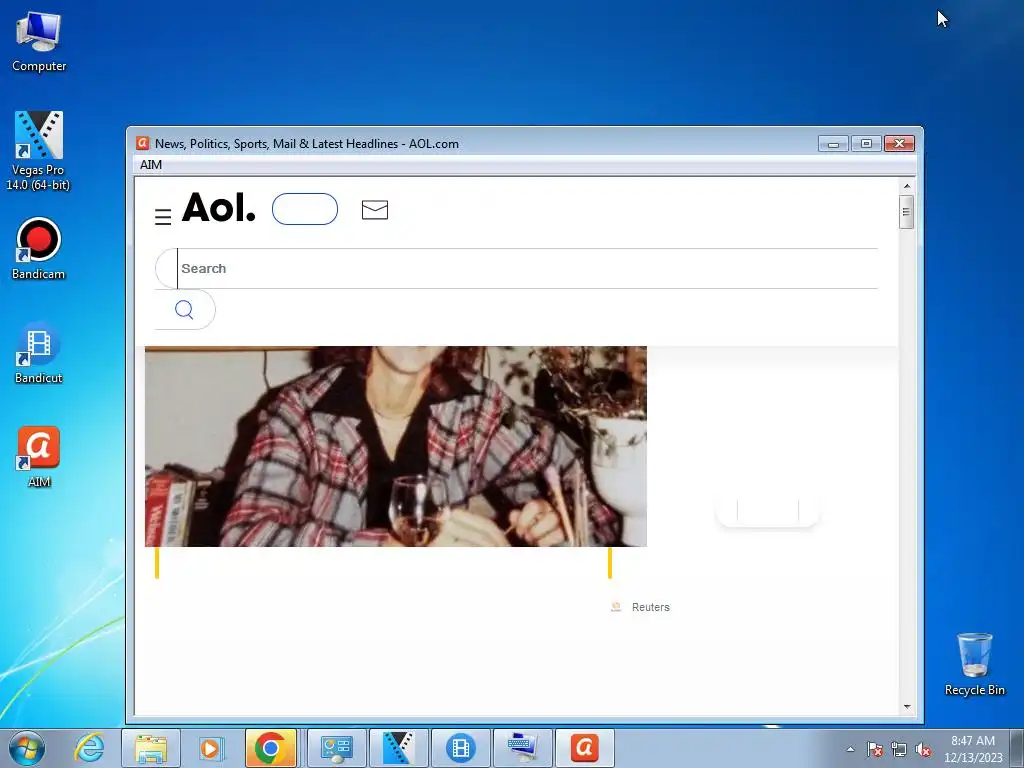Image resolution: width=1024 pixels, height=768 pixels.
Task: Switch to Google Chrome in the taskbar
Action: [x=270, y=748]
